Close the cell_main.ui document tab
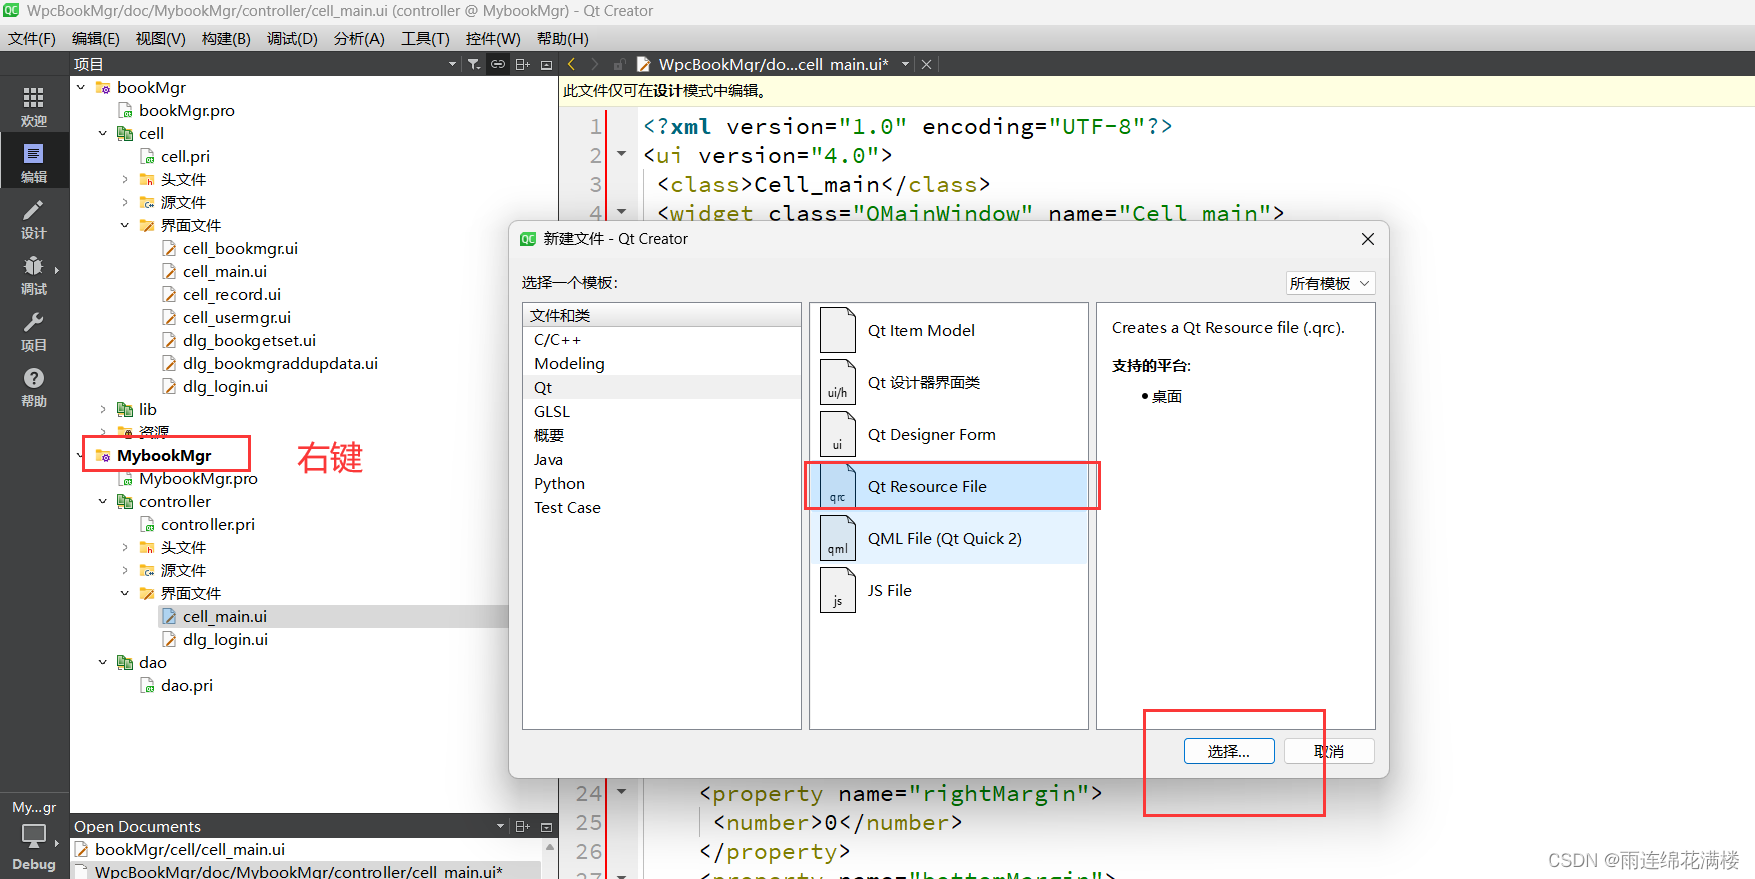 927,64
